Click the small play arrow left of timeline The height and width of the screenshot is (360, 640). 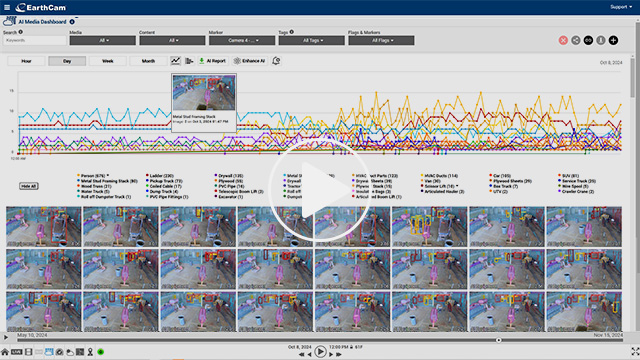point(6,337)
